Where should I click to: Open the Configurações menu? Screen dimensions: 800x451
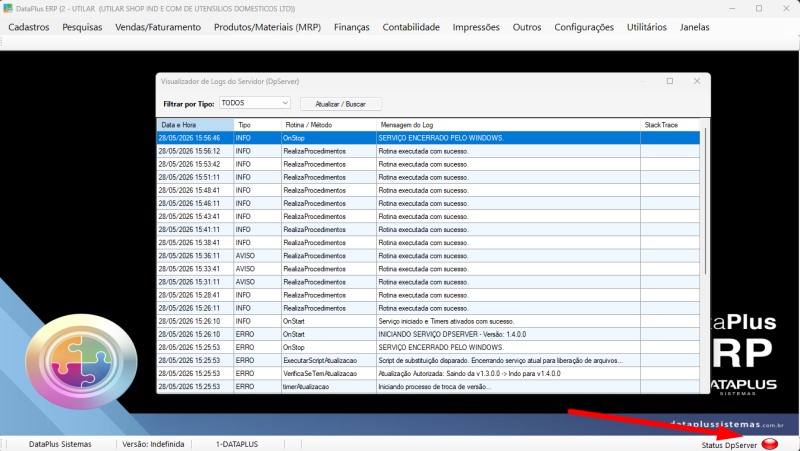(x=584, y=27)
